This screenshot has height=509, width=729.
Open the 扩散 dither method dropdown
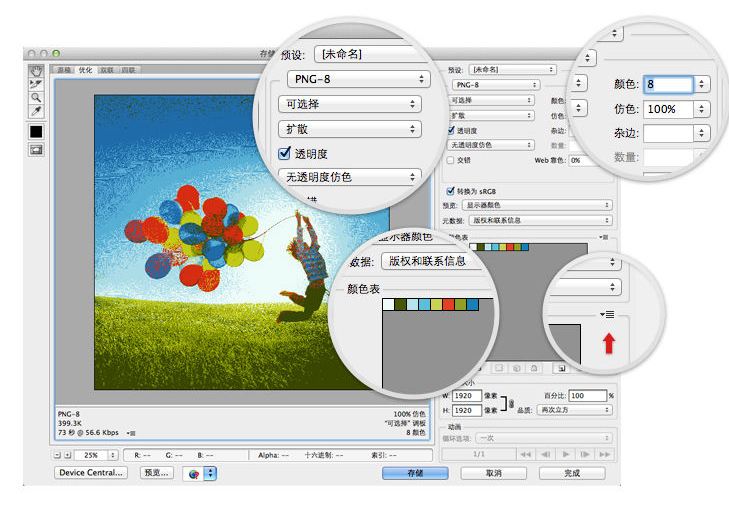491,115
